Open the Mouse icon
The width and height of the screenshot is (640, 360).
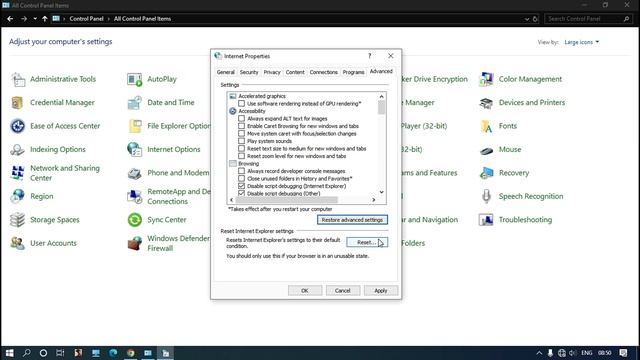click(x=486, y=150)
